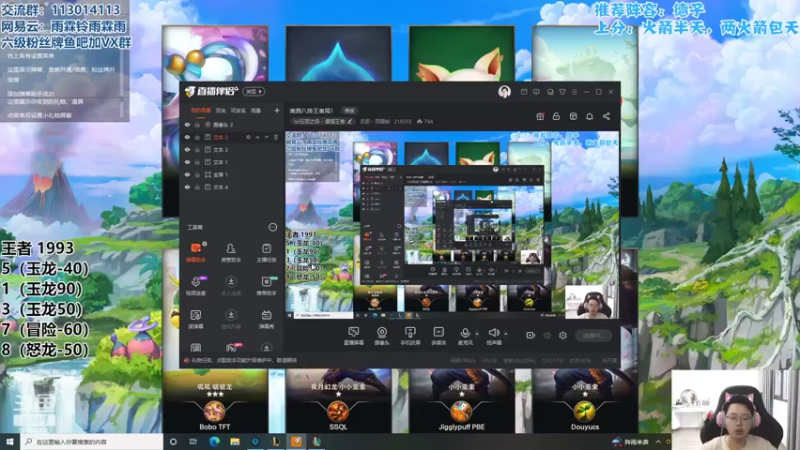Expand the microphone options arrow

[x=477, y=334]
